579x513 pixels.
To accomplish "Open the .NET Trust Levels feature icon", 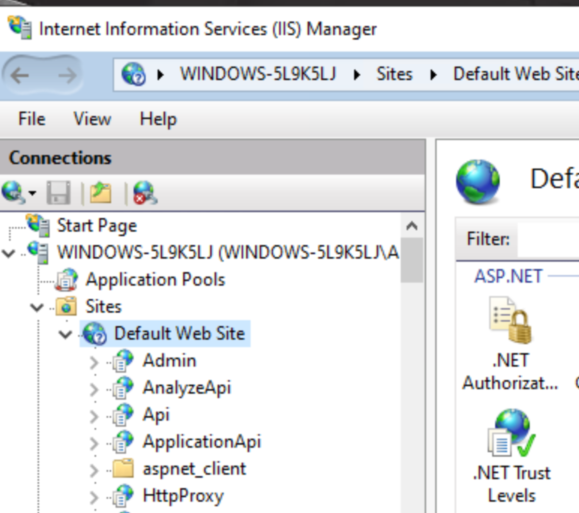I will coord(511,433).
